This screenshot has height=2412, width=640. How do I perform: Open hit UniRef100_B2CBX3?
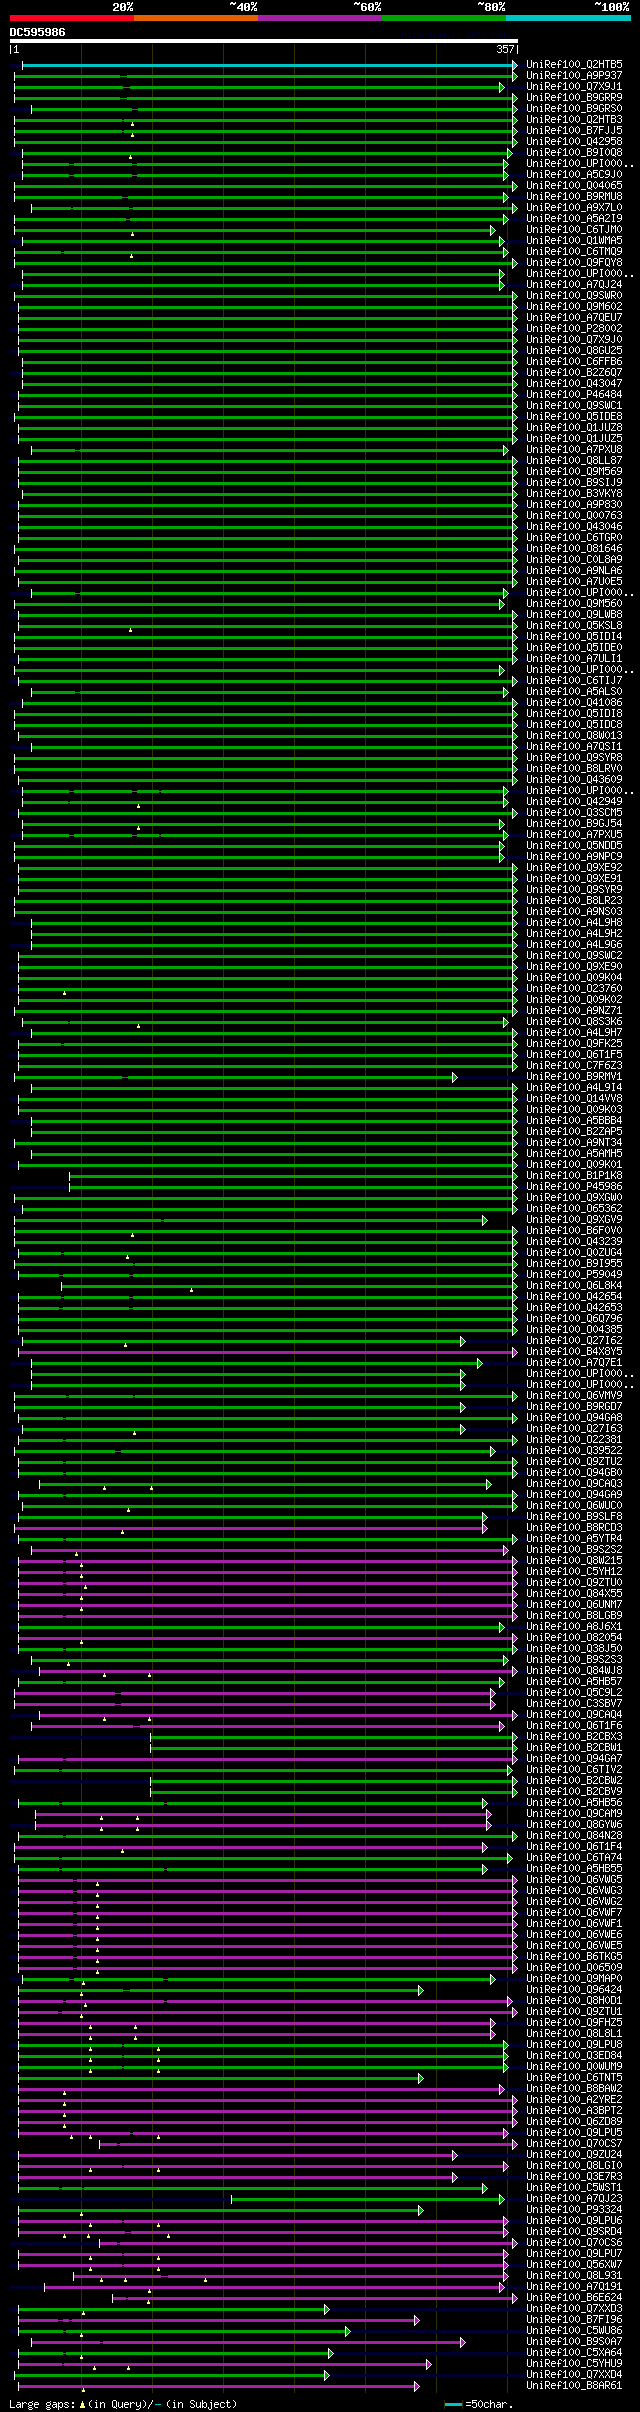pos(574,1737)
